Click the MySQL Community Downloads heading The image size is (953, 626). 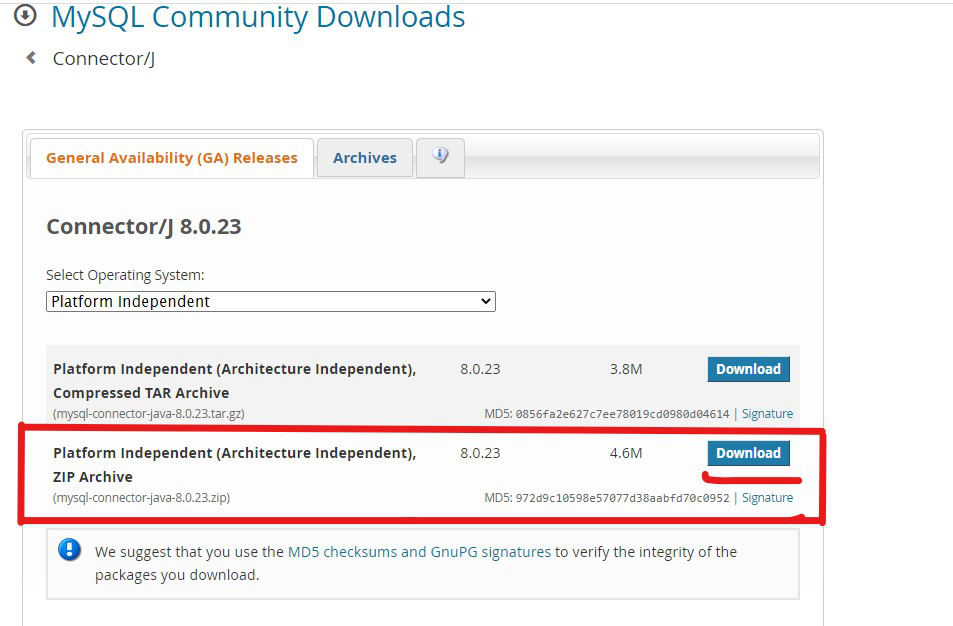pyautogui.click(x=258, y=16)
